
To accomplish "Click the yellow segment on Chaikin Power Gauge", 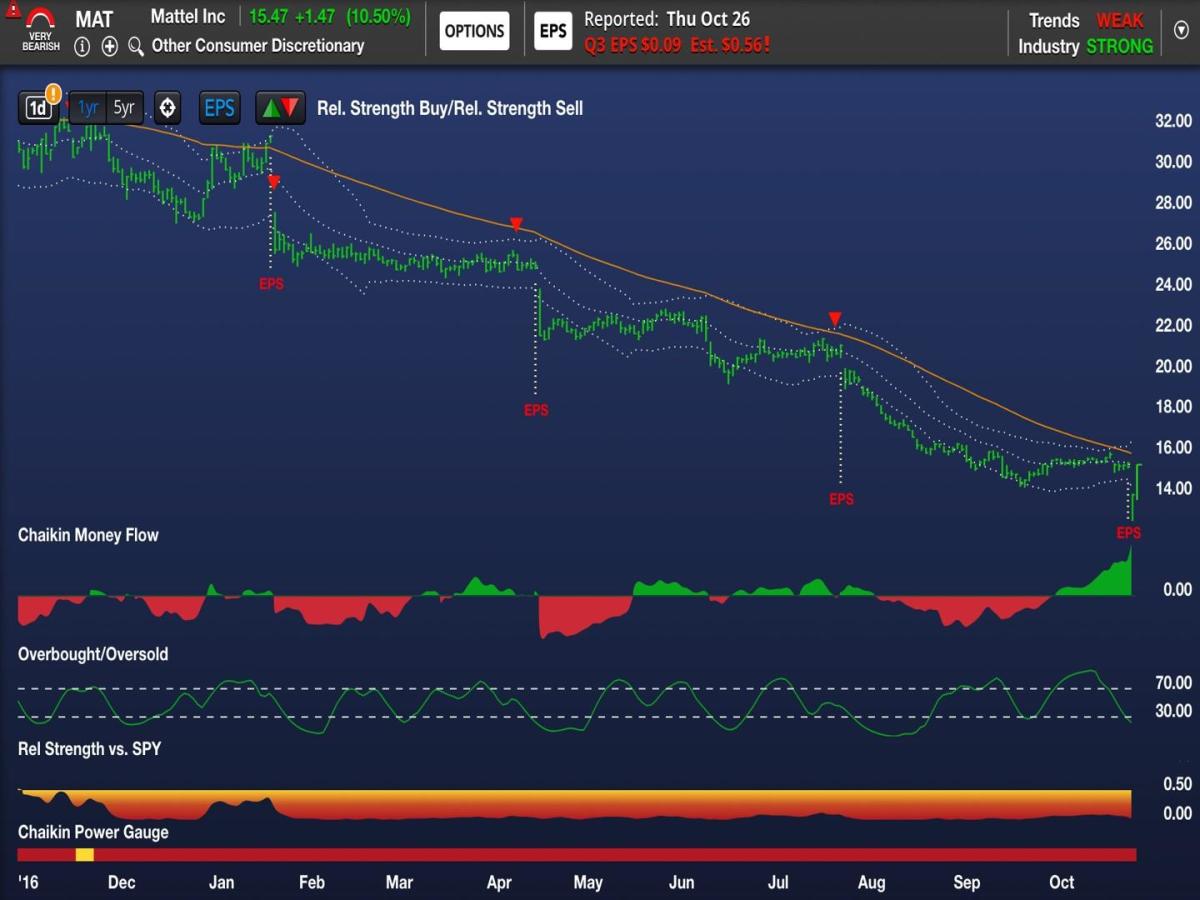I will [85, 854].
